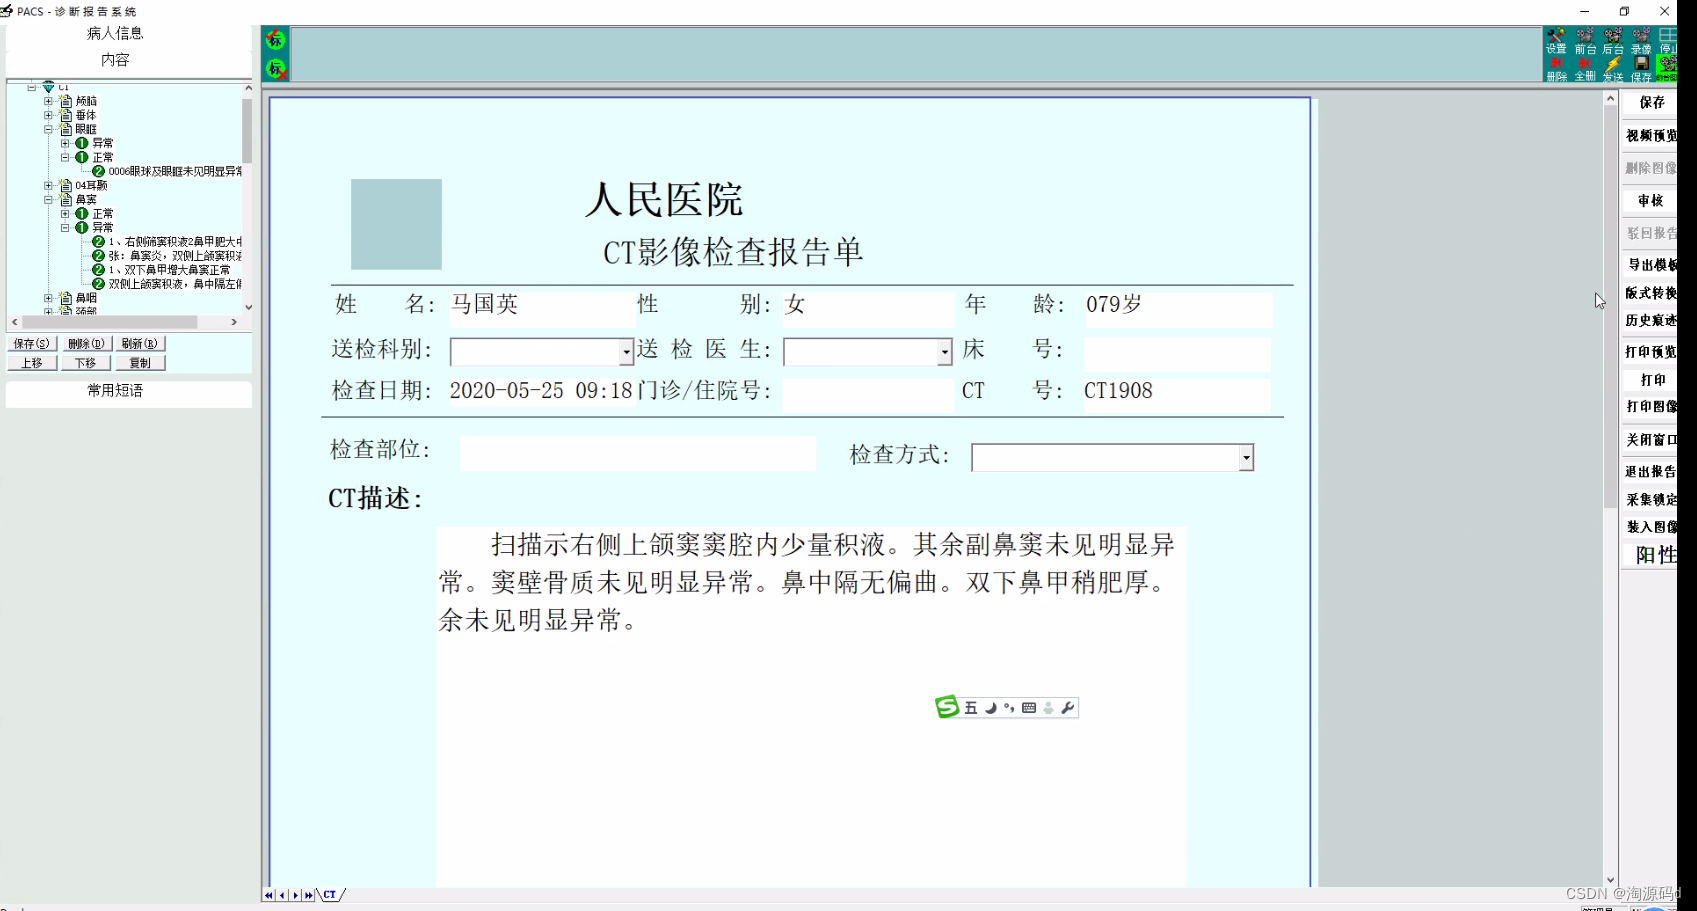The height and width of the screenshot is (911, 1697).
Task: Click the 全删 delete-all icon
Action: (x=1585, y=65)
